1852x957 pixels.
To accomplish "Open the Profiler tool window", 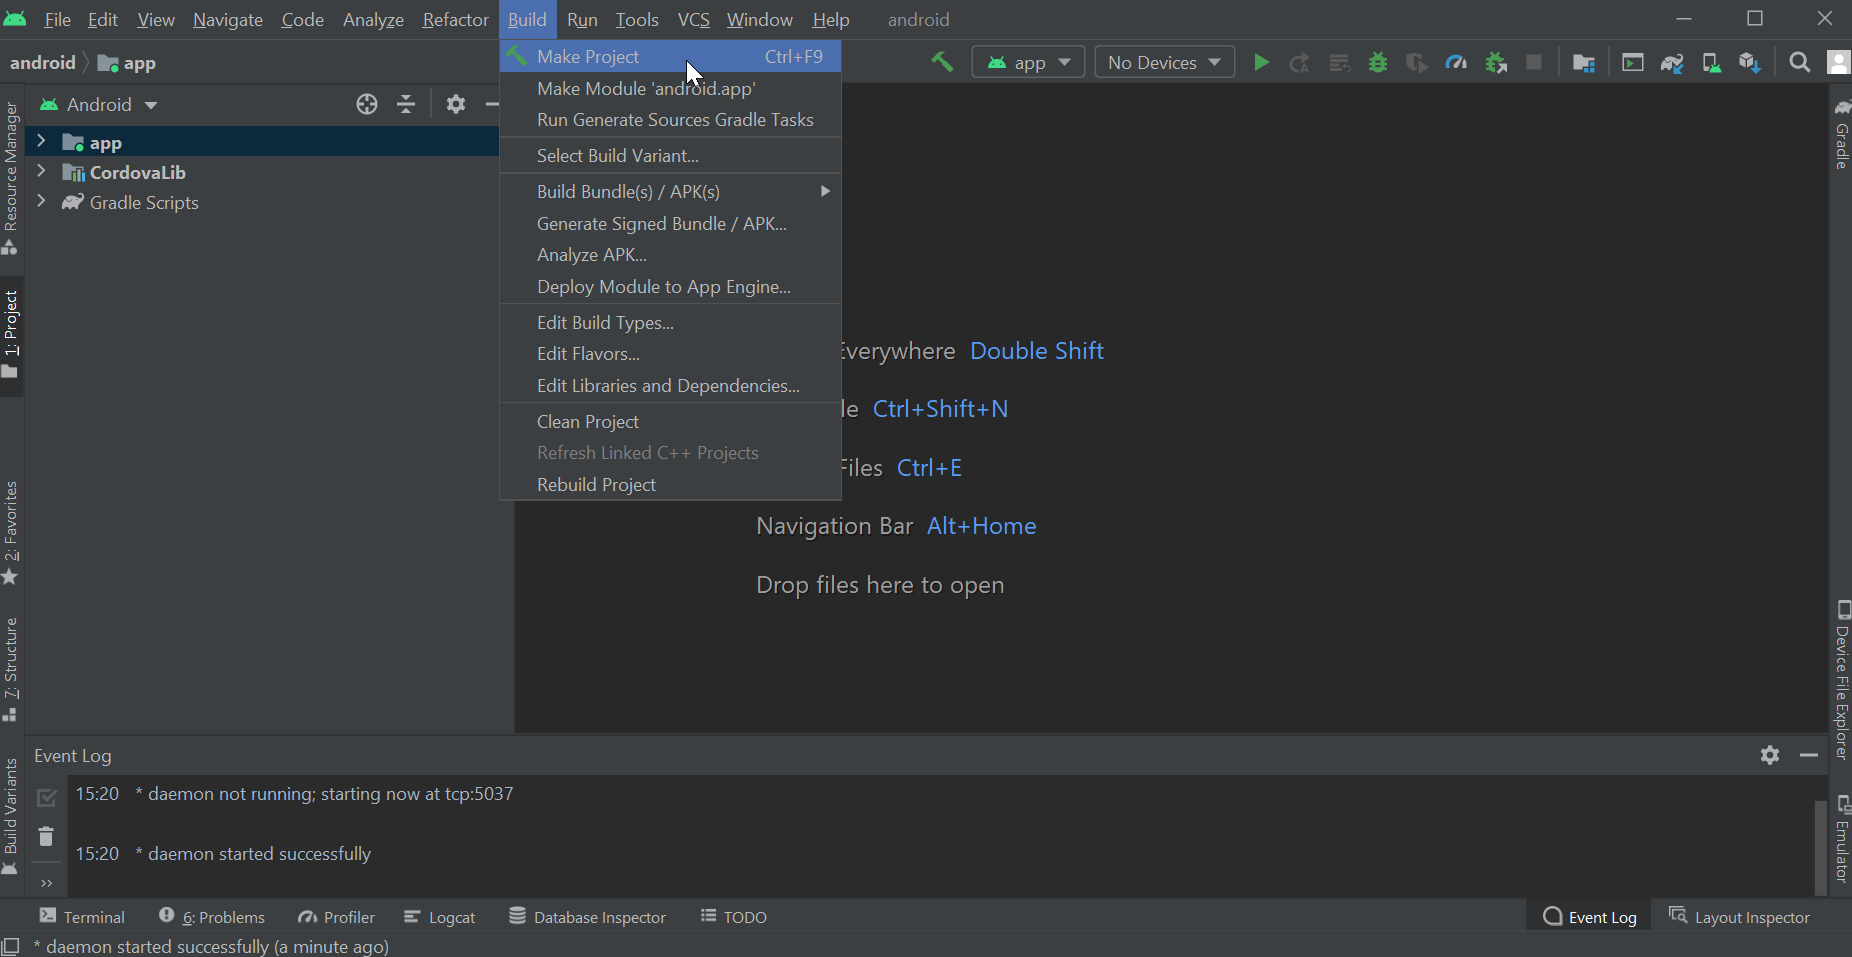I will pyautogui.click(x=336, y=916).
